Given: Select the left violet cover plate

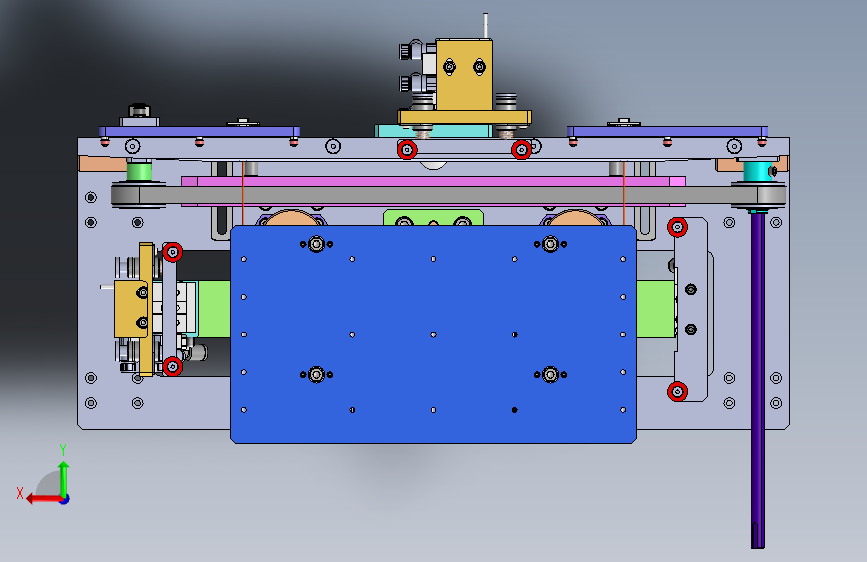Looking at the screenshot, I should click(x=200, y=132).
